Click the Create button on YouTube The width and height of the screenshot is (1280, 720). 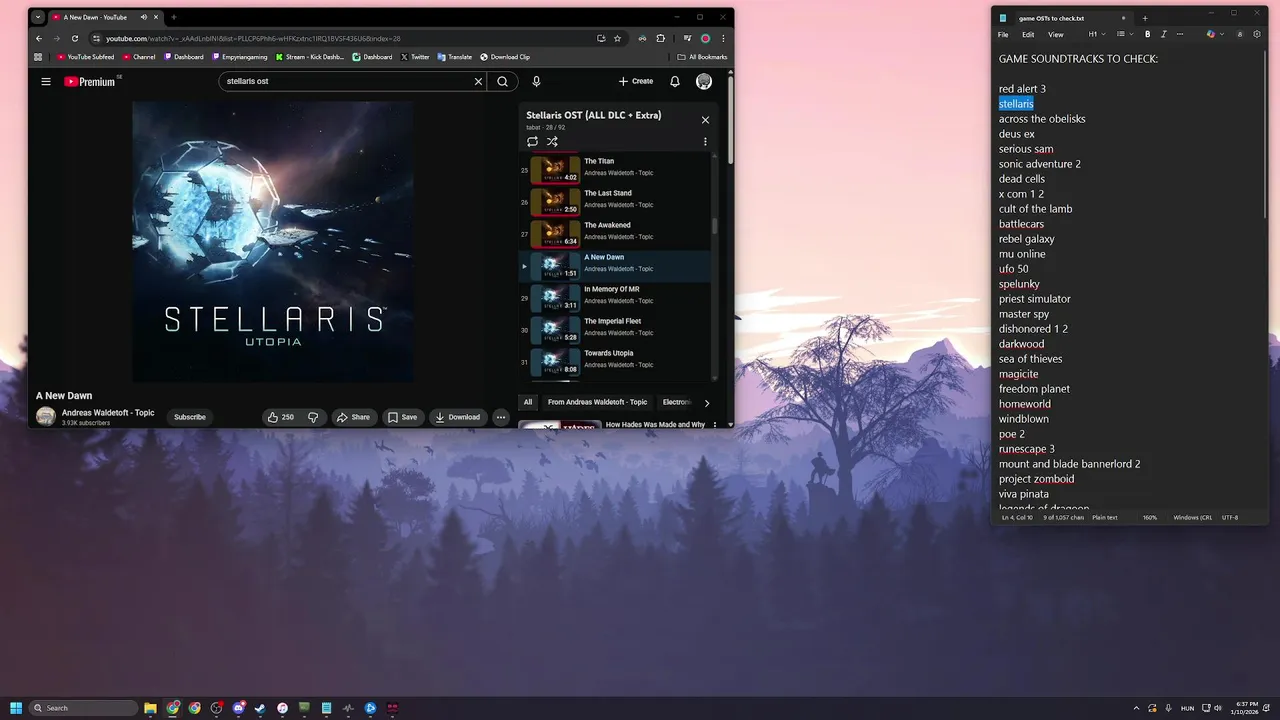tap(636, 81)
